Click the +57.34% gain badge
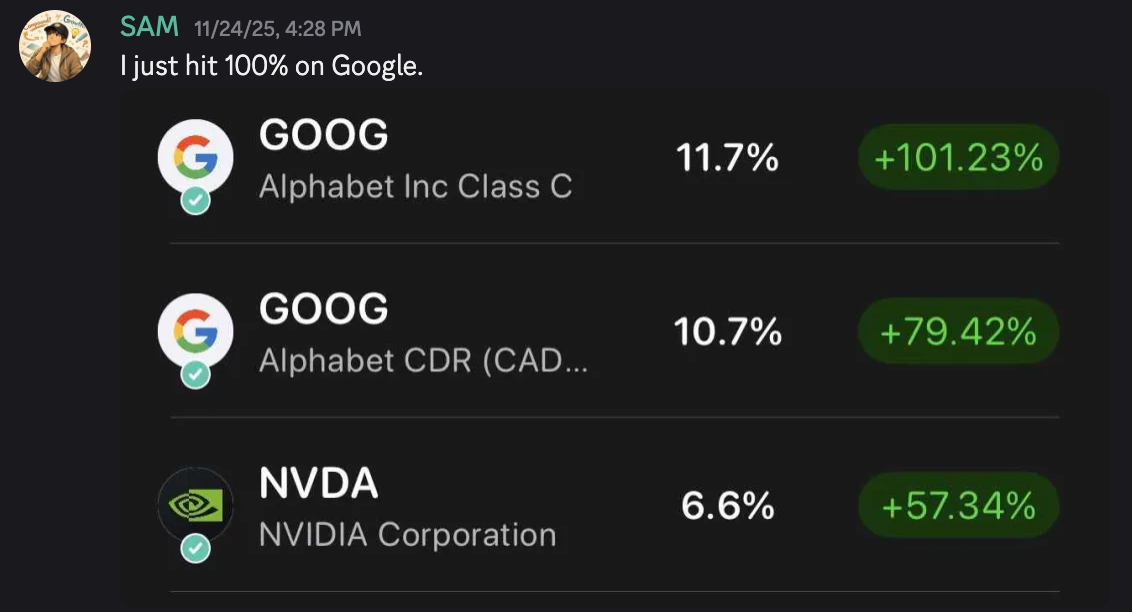The image size is (1132, 612). (x=958, y=505)
